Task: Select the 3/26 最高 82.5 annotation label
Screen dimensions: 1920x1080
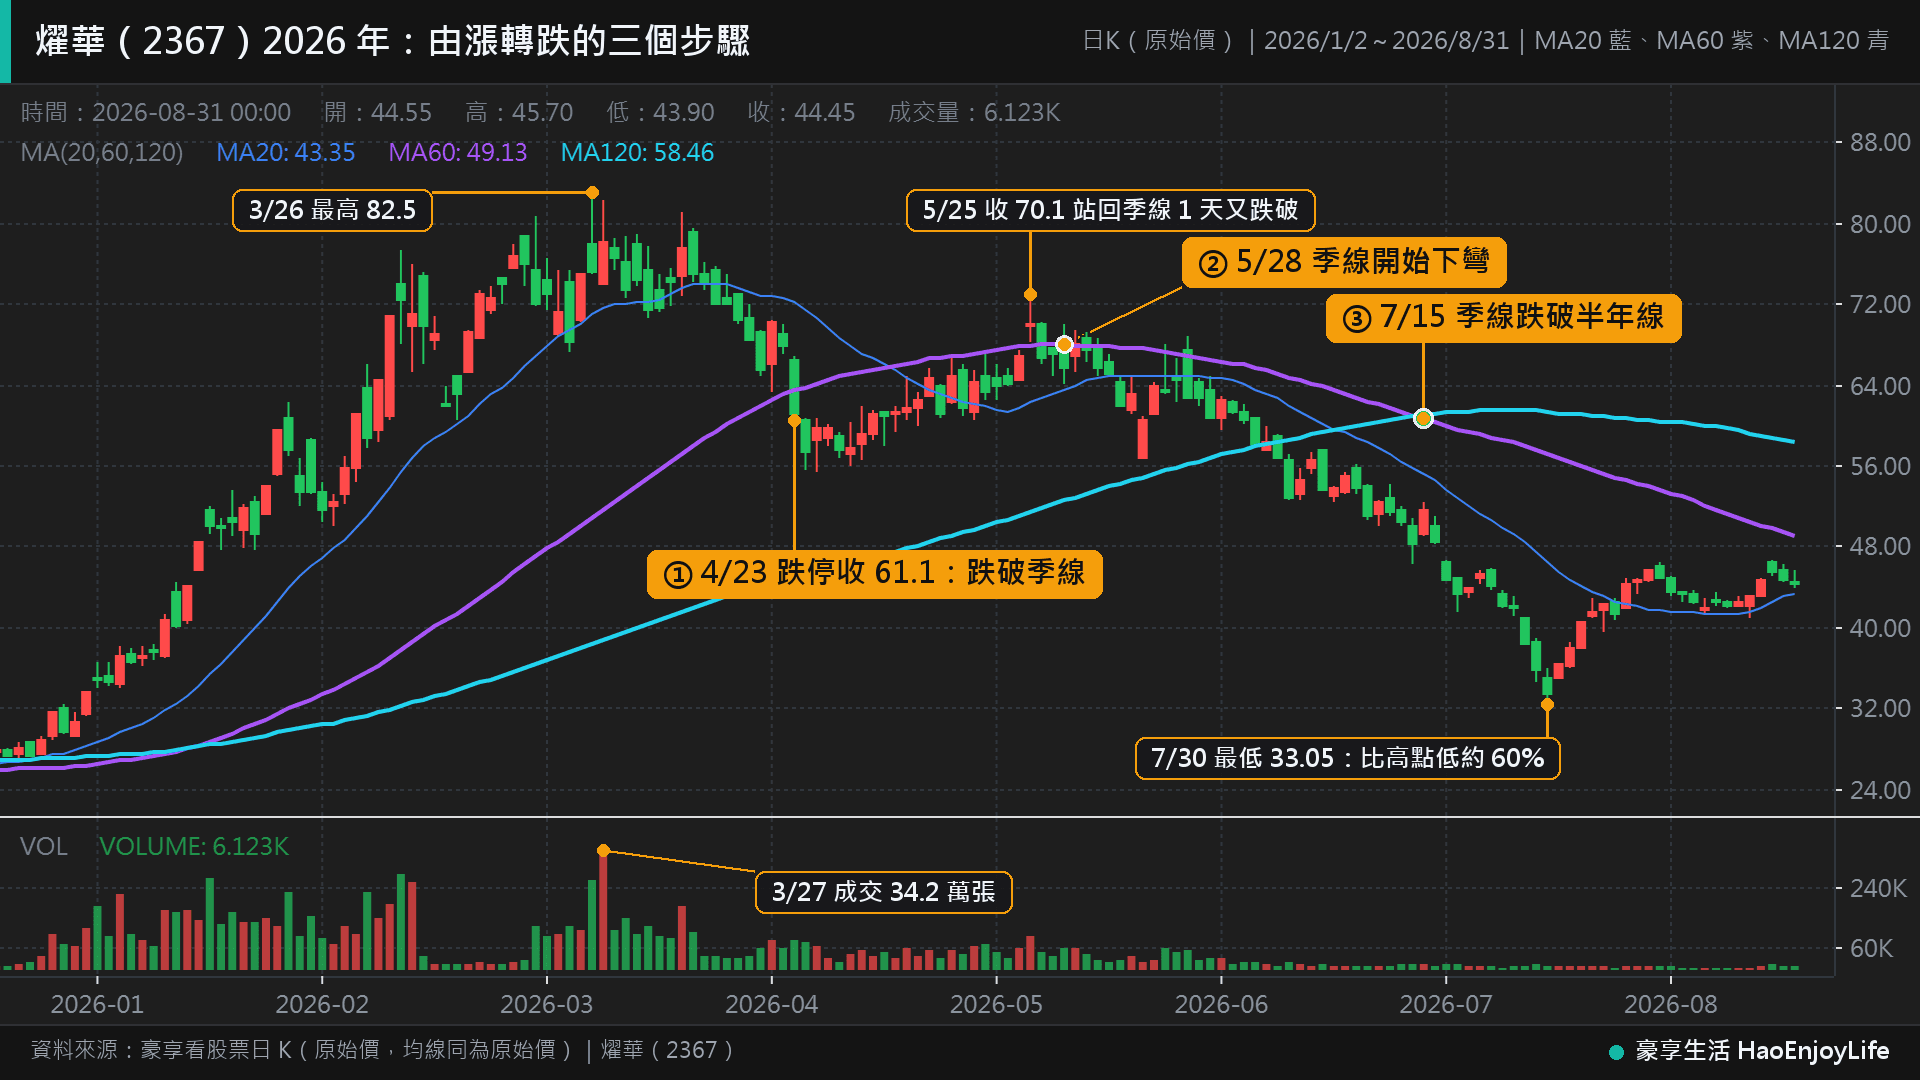Action: tap(332, 210)
